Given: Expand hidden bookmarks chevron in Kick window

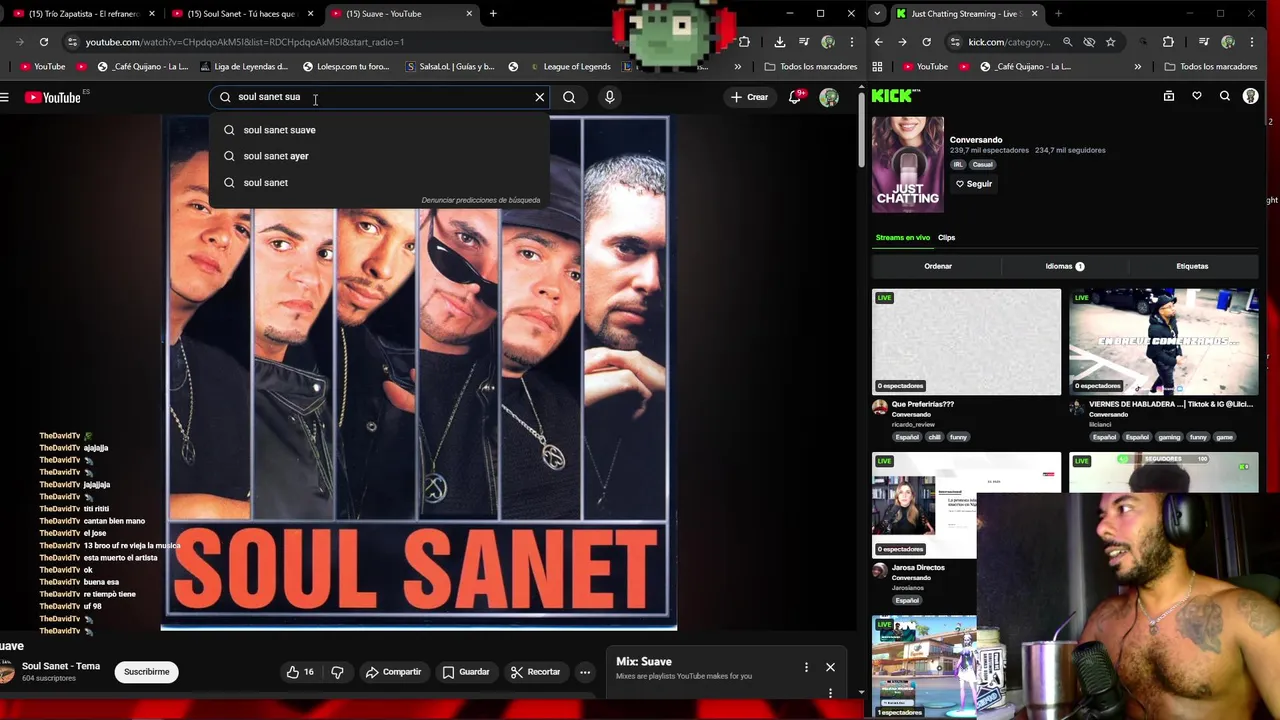Looking at the screenshot, I should coord(1138,67).
